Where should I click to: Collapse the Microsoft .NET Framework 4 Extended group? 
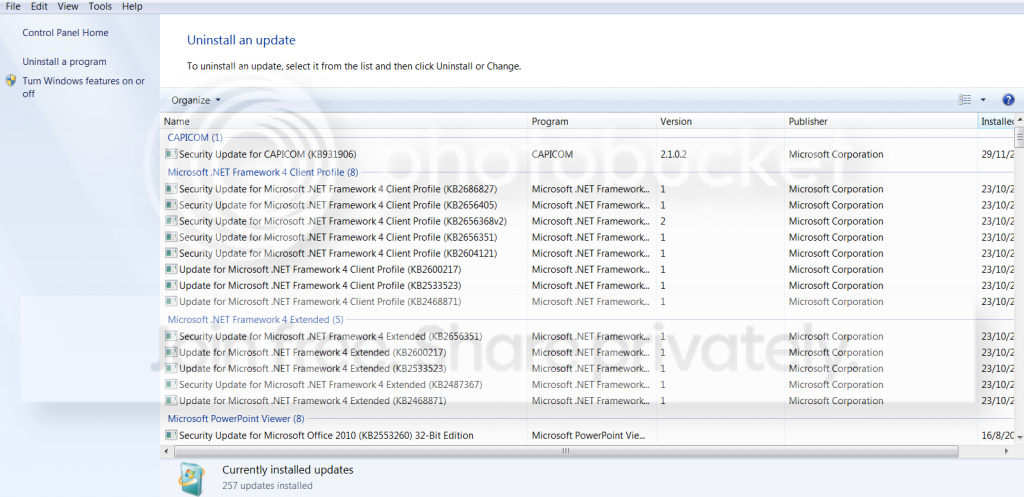[255, 319]
